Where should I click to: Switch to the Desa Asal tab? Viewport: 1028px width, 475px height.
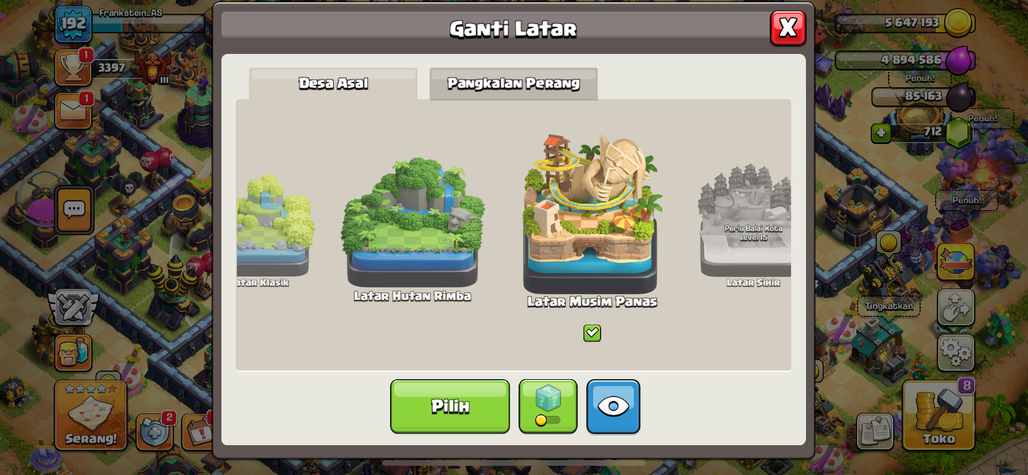coord(333,84)
